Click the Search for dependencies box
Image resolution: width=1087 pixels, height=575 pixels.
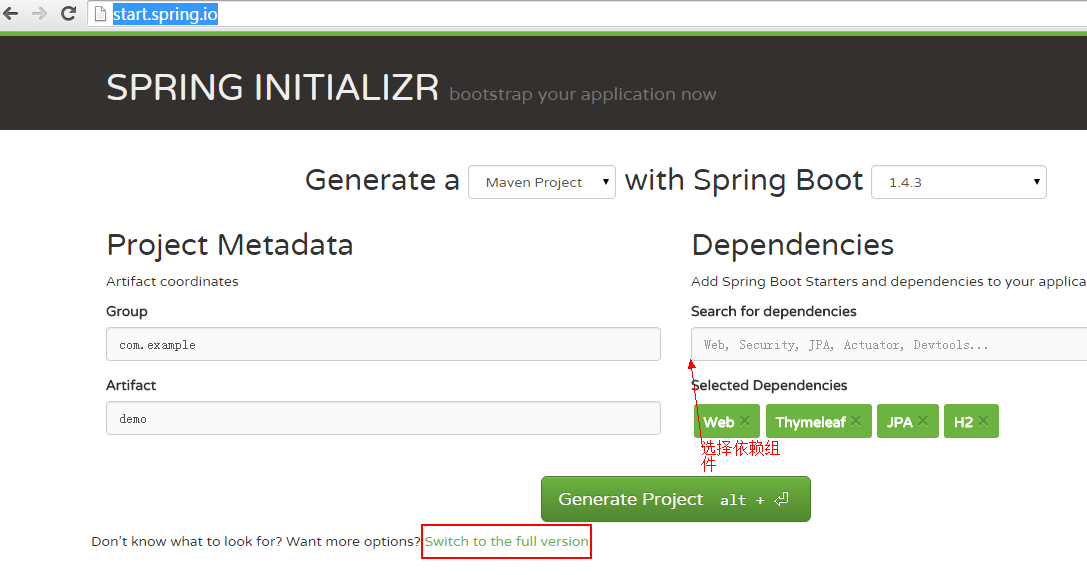[x=889, y=344]
